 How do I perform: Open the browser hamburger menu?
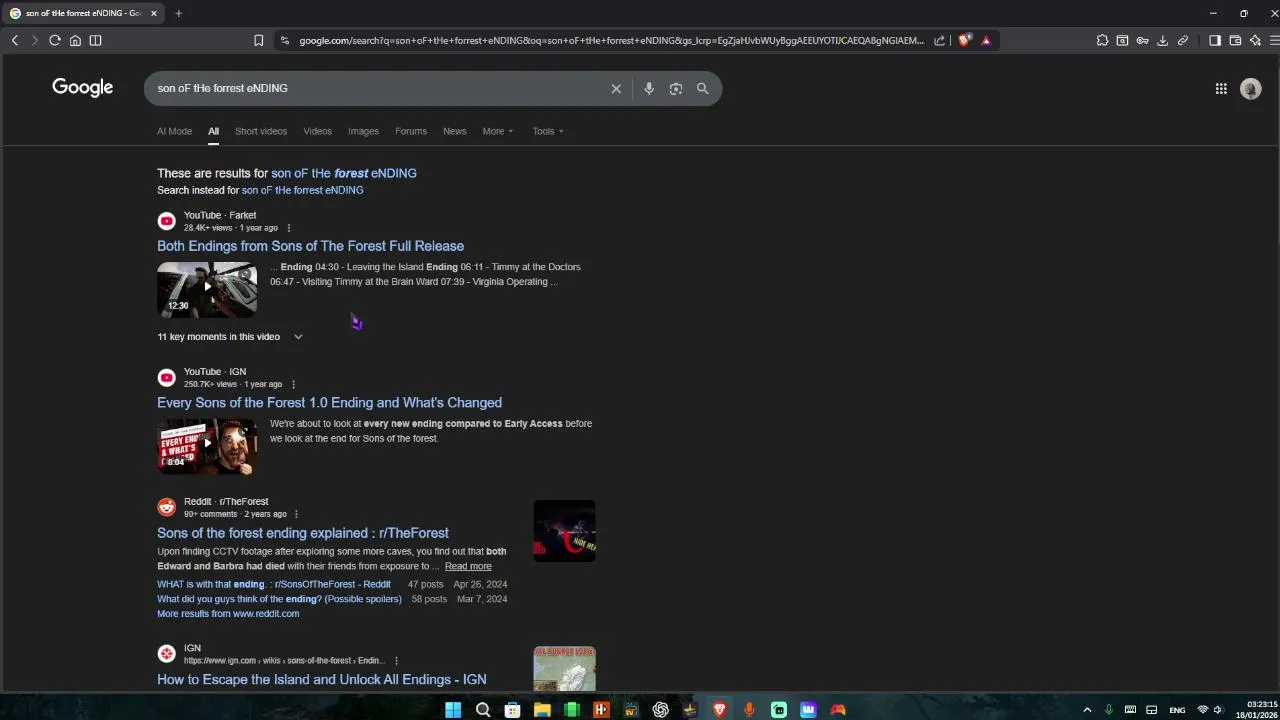[1274, 40]
